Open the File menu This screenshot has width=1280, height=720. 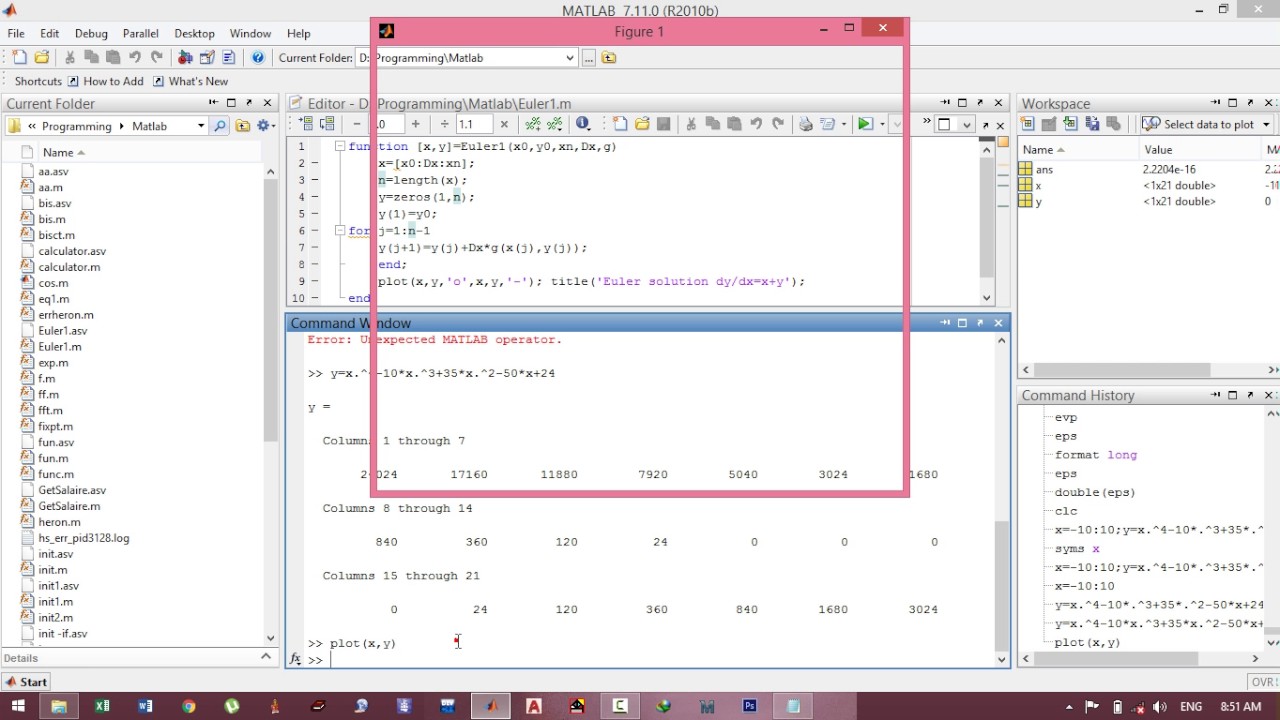16,33
